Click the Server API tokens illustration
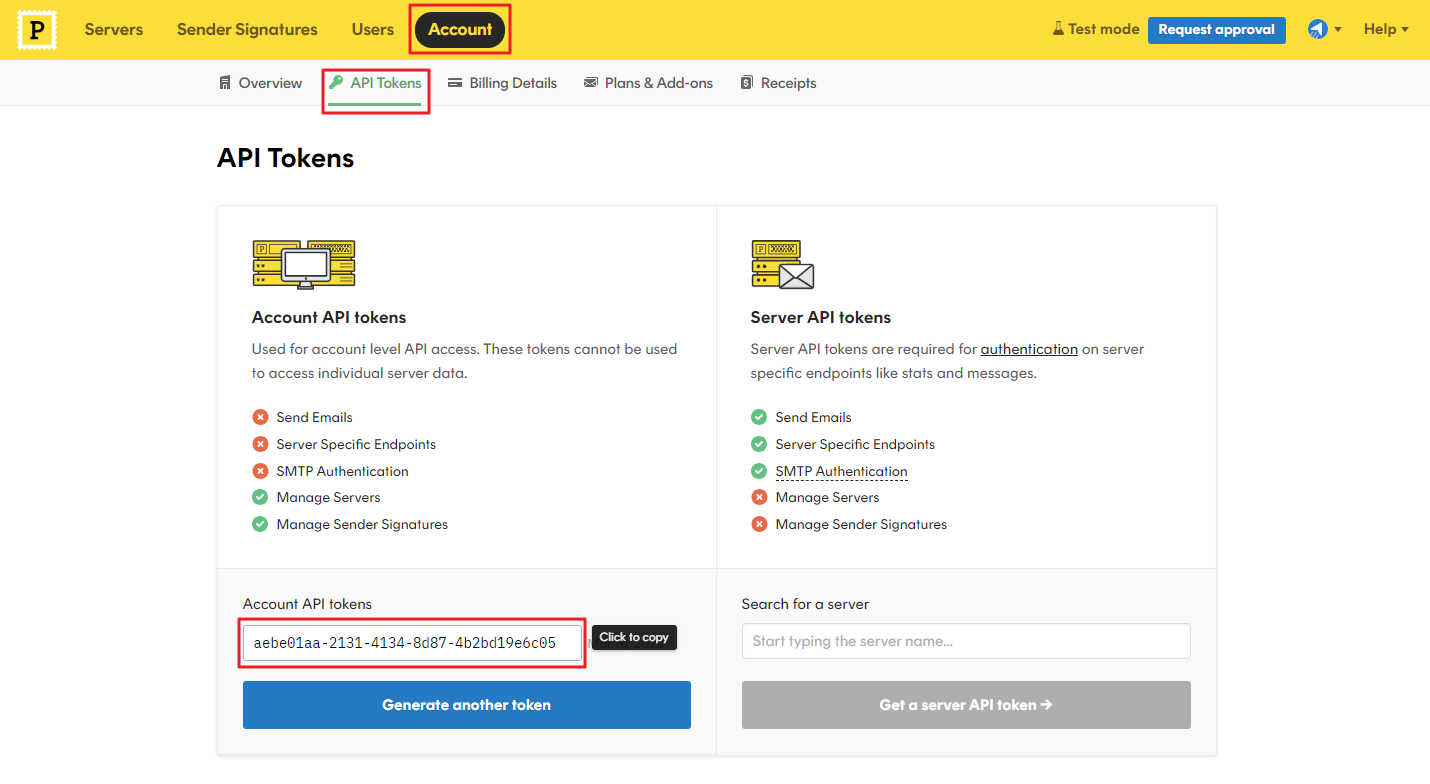Screen dimensions: 1430x784 [783, 264]
